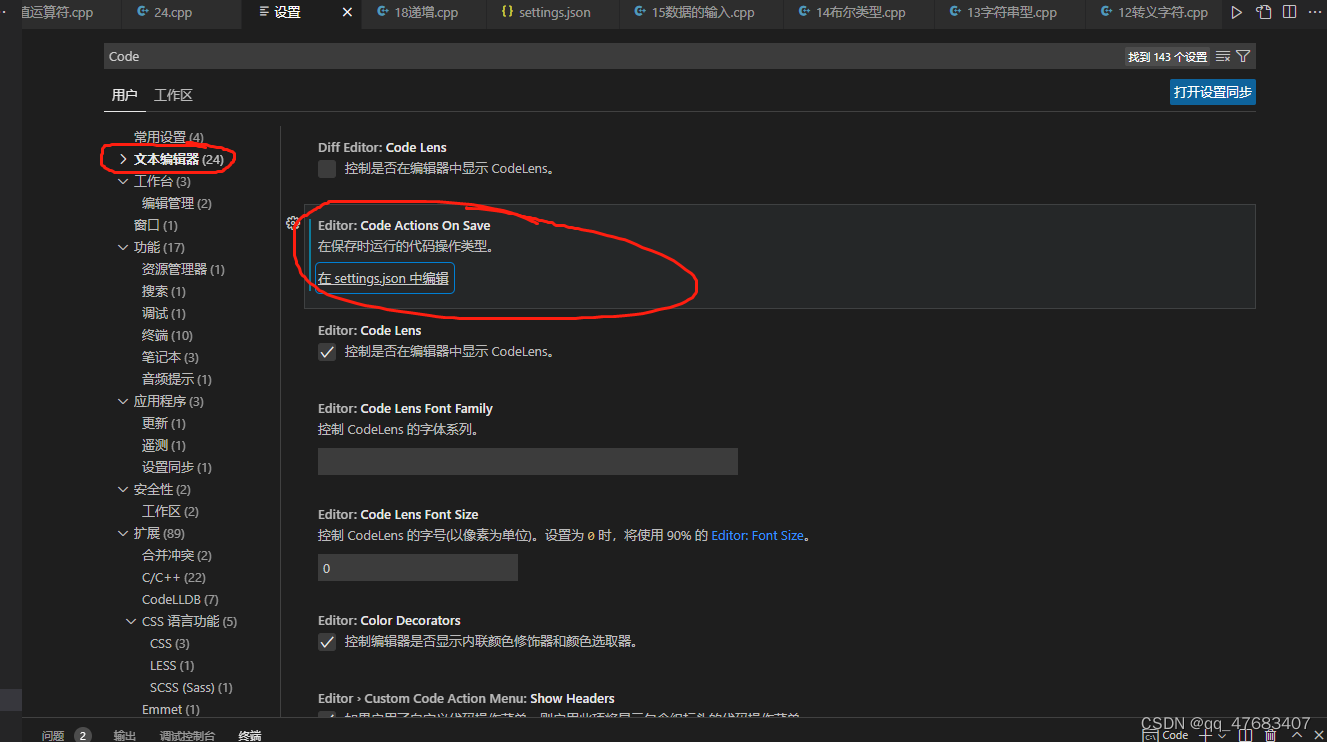Disable the Color Decorators checkbox
The image size is (1327, 742).
click(x=327, y=642)
